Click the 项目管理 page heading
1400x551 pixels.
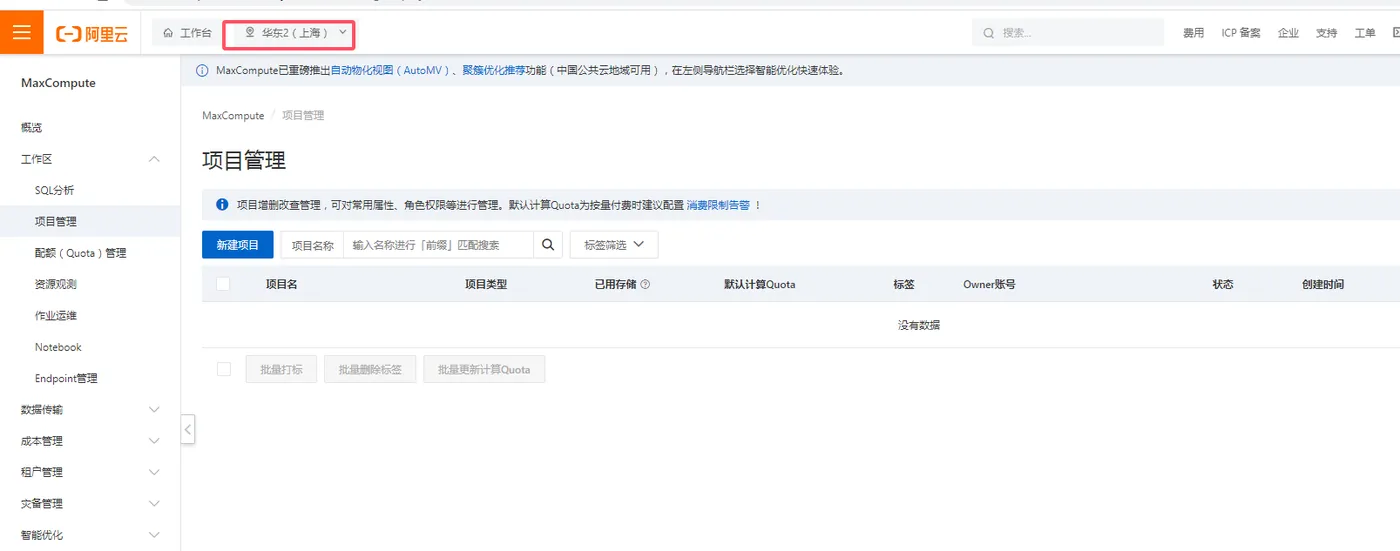(x=244, y=160)
